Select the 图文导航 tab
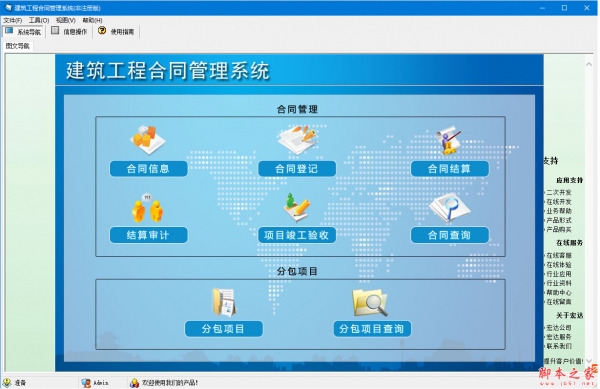The image size is (600, 389). point(18,46)
